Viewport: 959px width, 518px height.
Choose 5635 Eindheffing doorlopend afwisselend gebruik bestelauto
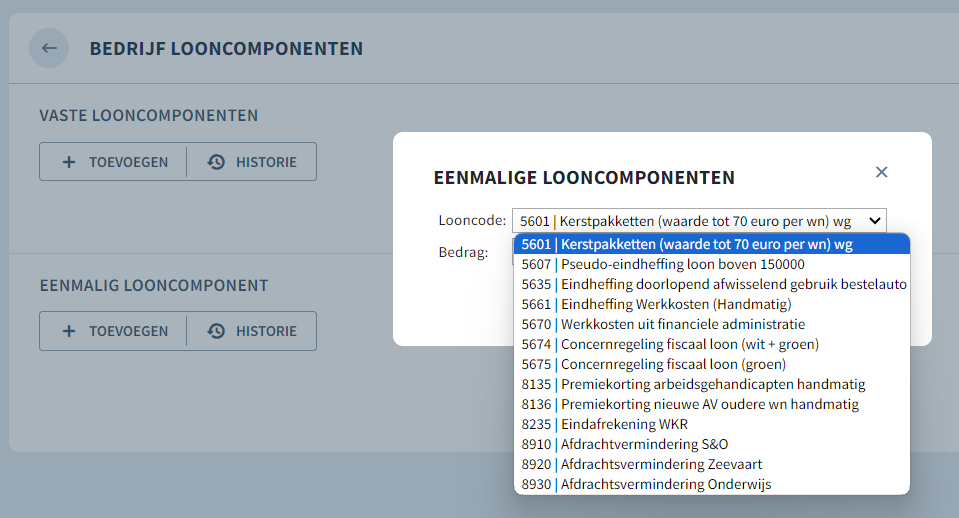(712, 284)
